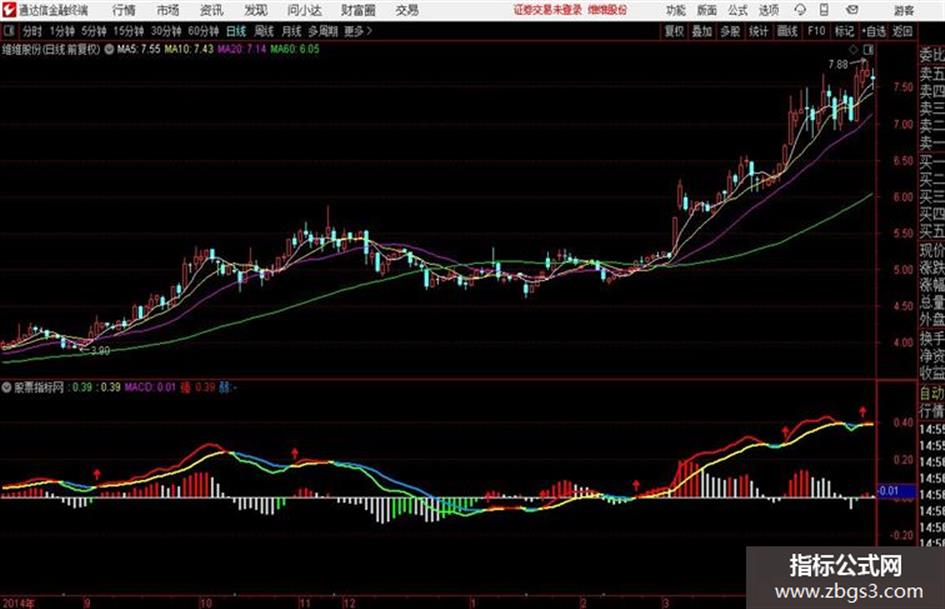Open the message envelope icon
The image size is (945, 609).
click(x=852, y=10)
